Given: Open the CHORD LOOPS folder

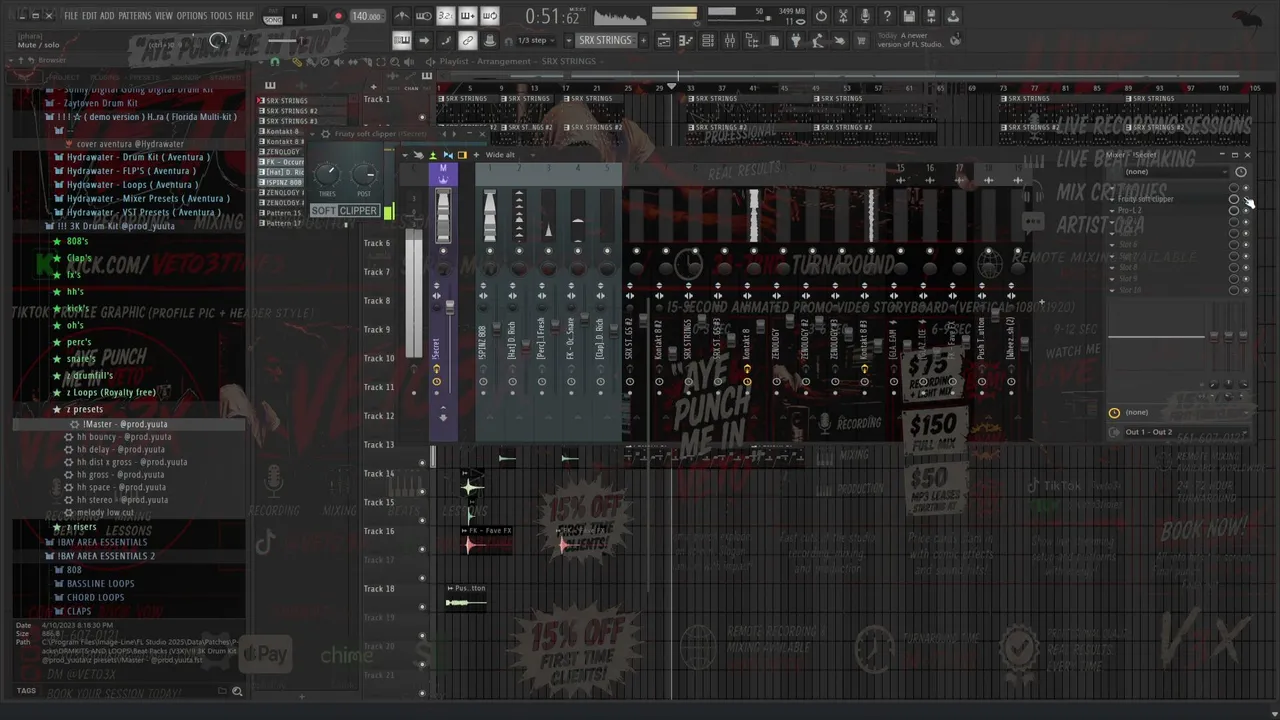Looking at the screenshot, I should tap(96, 598).
